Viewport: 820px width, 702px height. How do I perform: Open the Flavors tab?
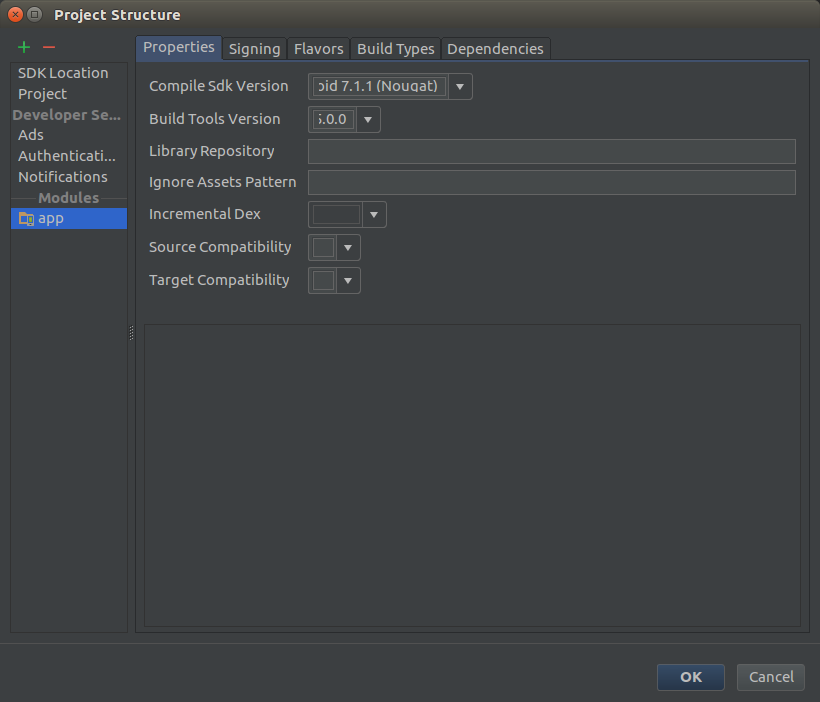pyautogui.click(x=318, y=49)
